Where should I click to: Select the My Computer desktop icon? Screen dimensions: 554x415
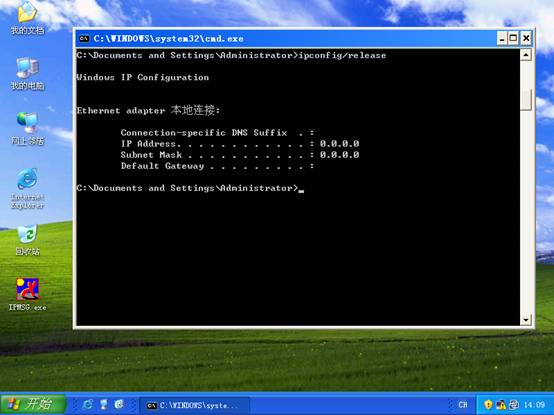[x=27, y=73]
